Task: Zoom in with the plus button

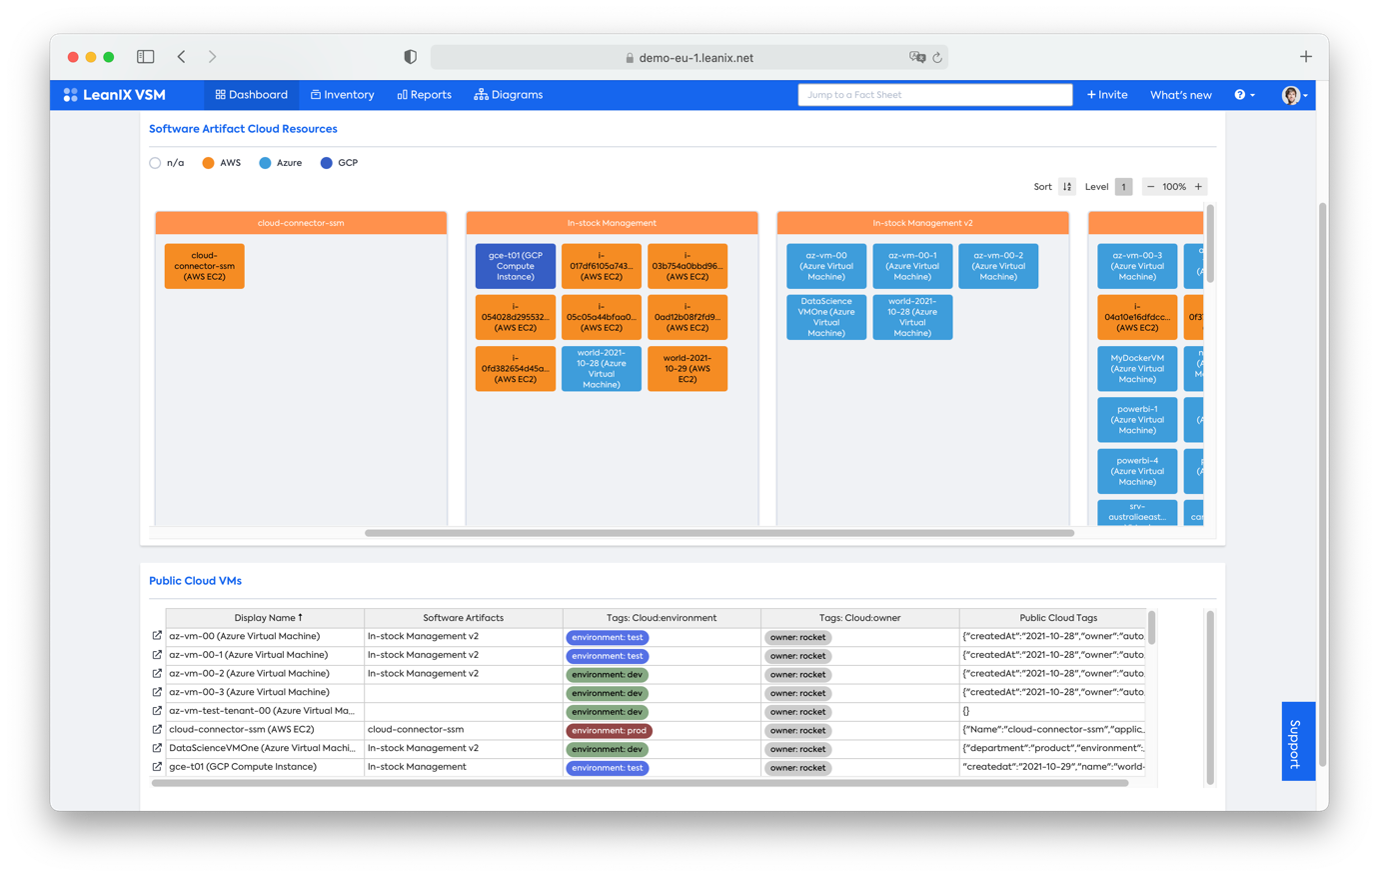Action: tap(1198, 187)
